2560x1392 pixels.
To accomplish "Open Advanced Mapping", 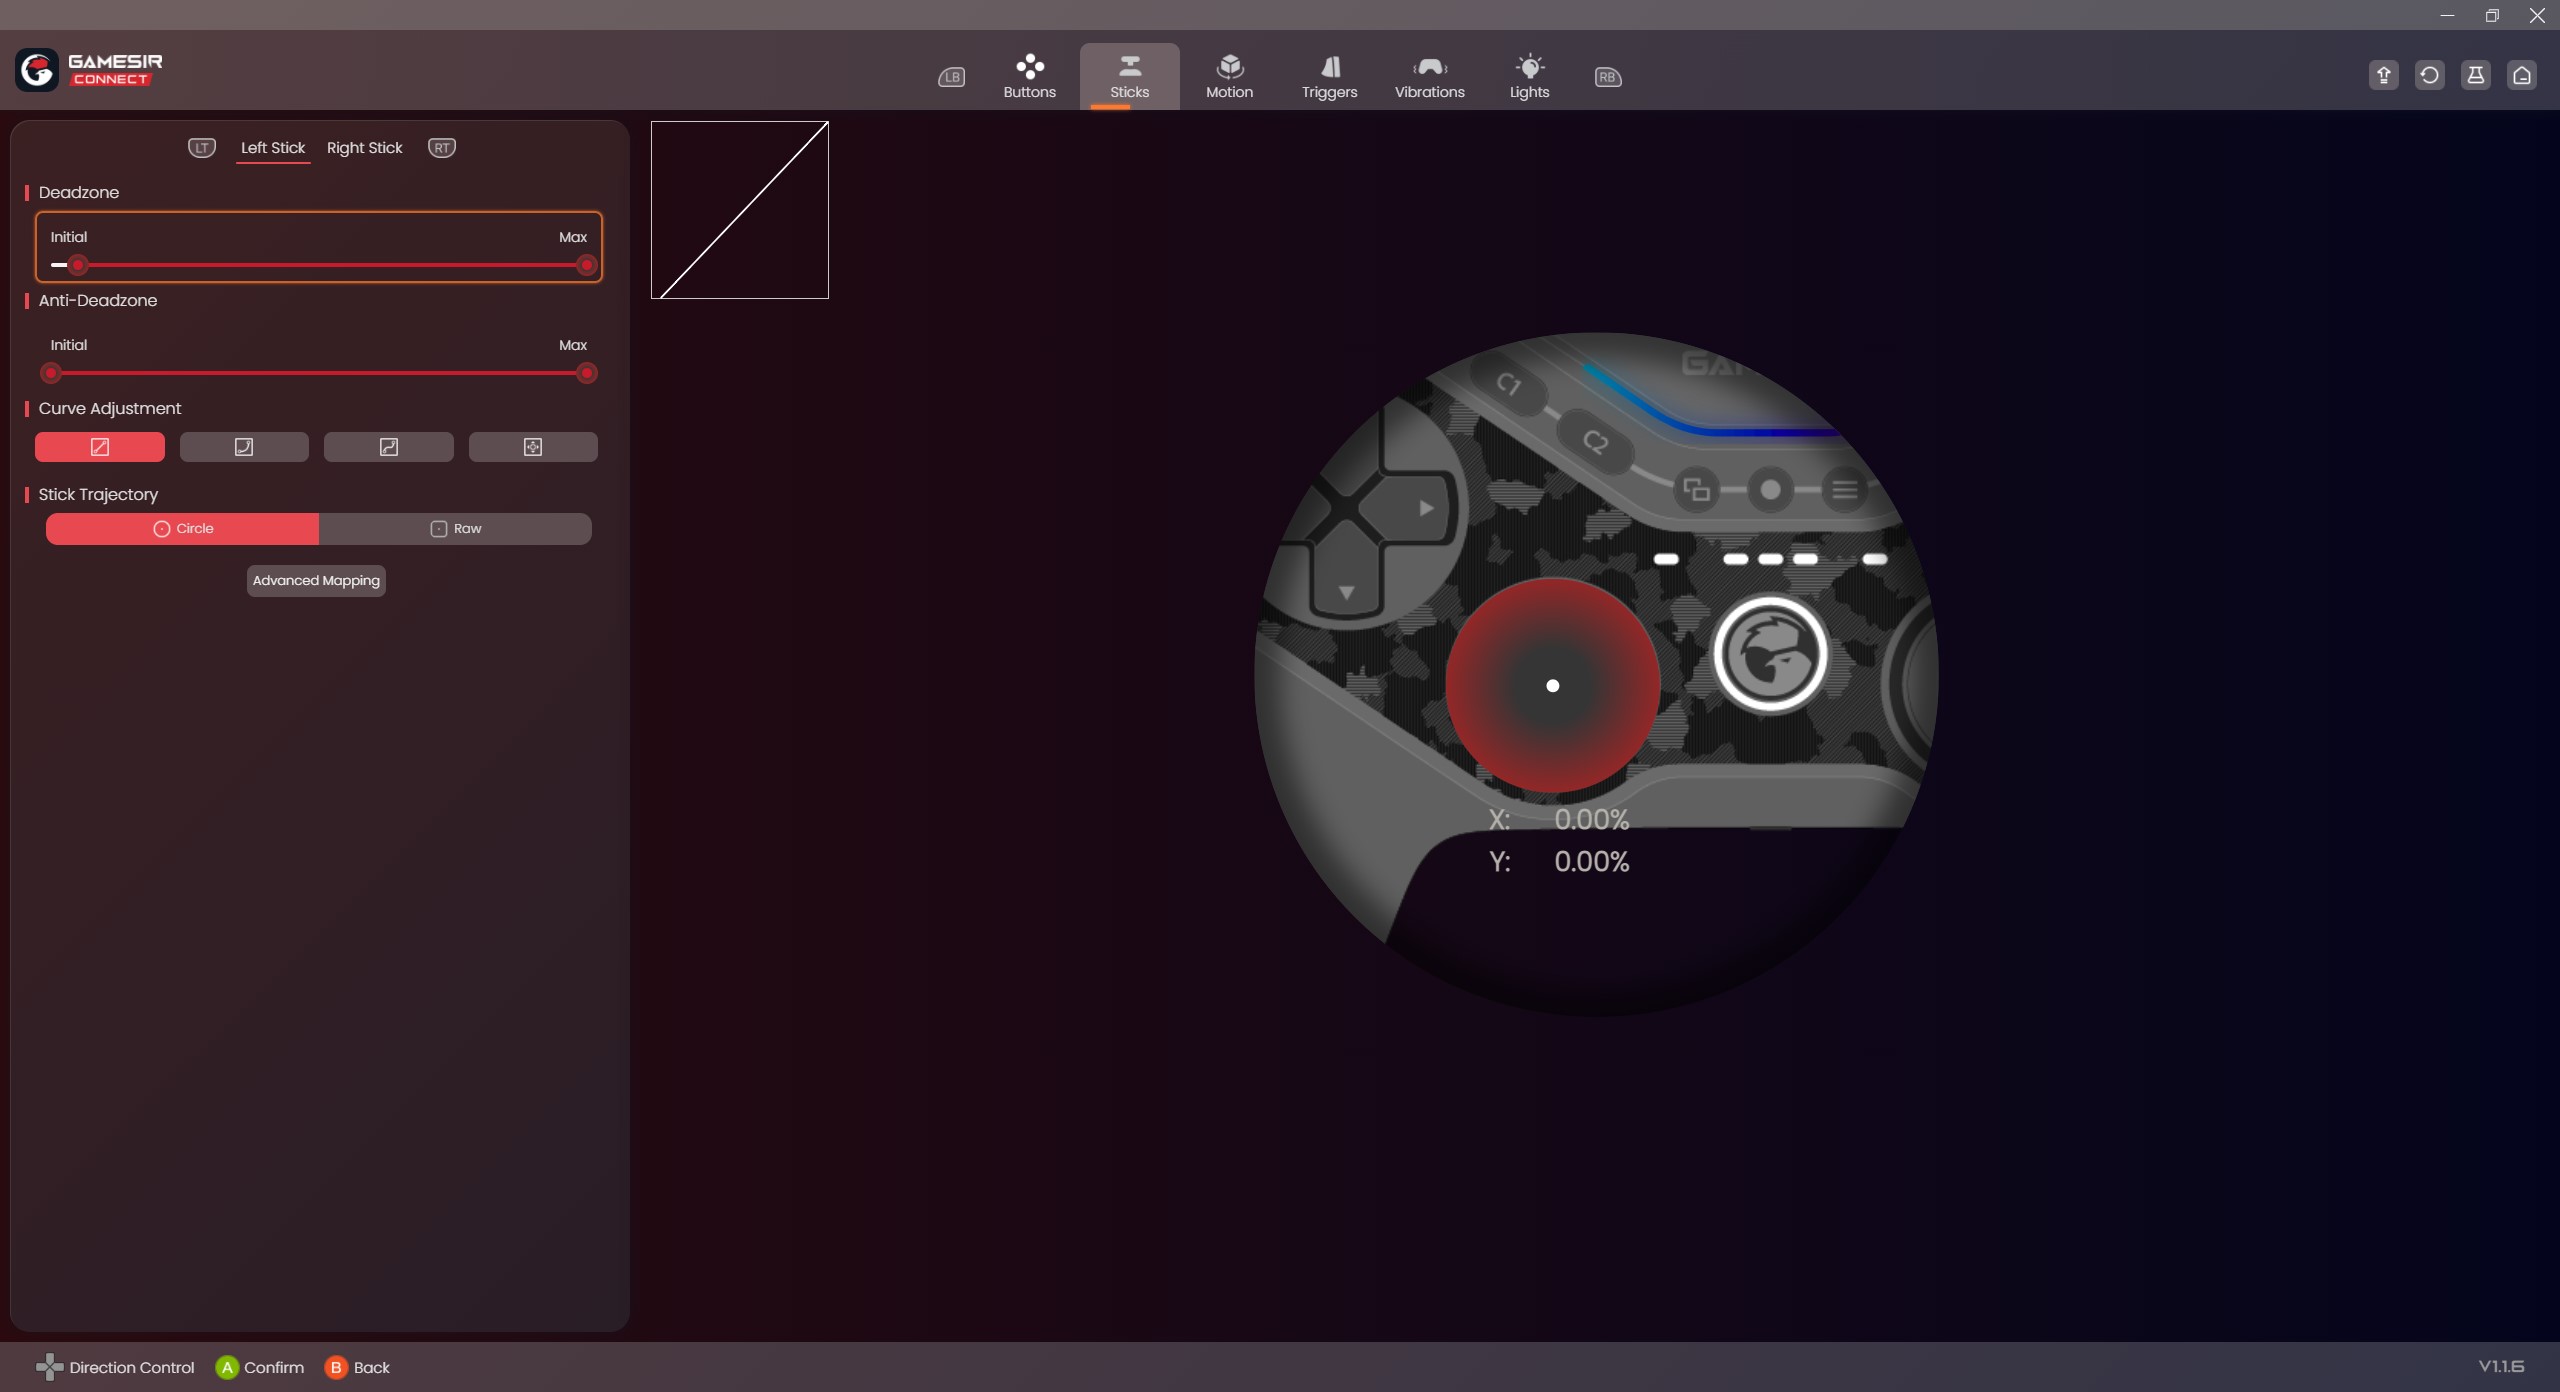I will click(316, 581).
